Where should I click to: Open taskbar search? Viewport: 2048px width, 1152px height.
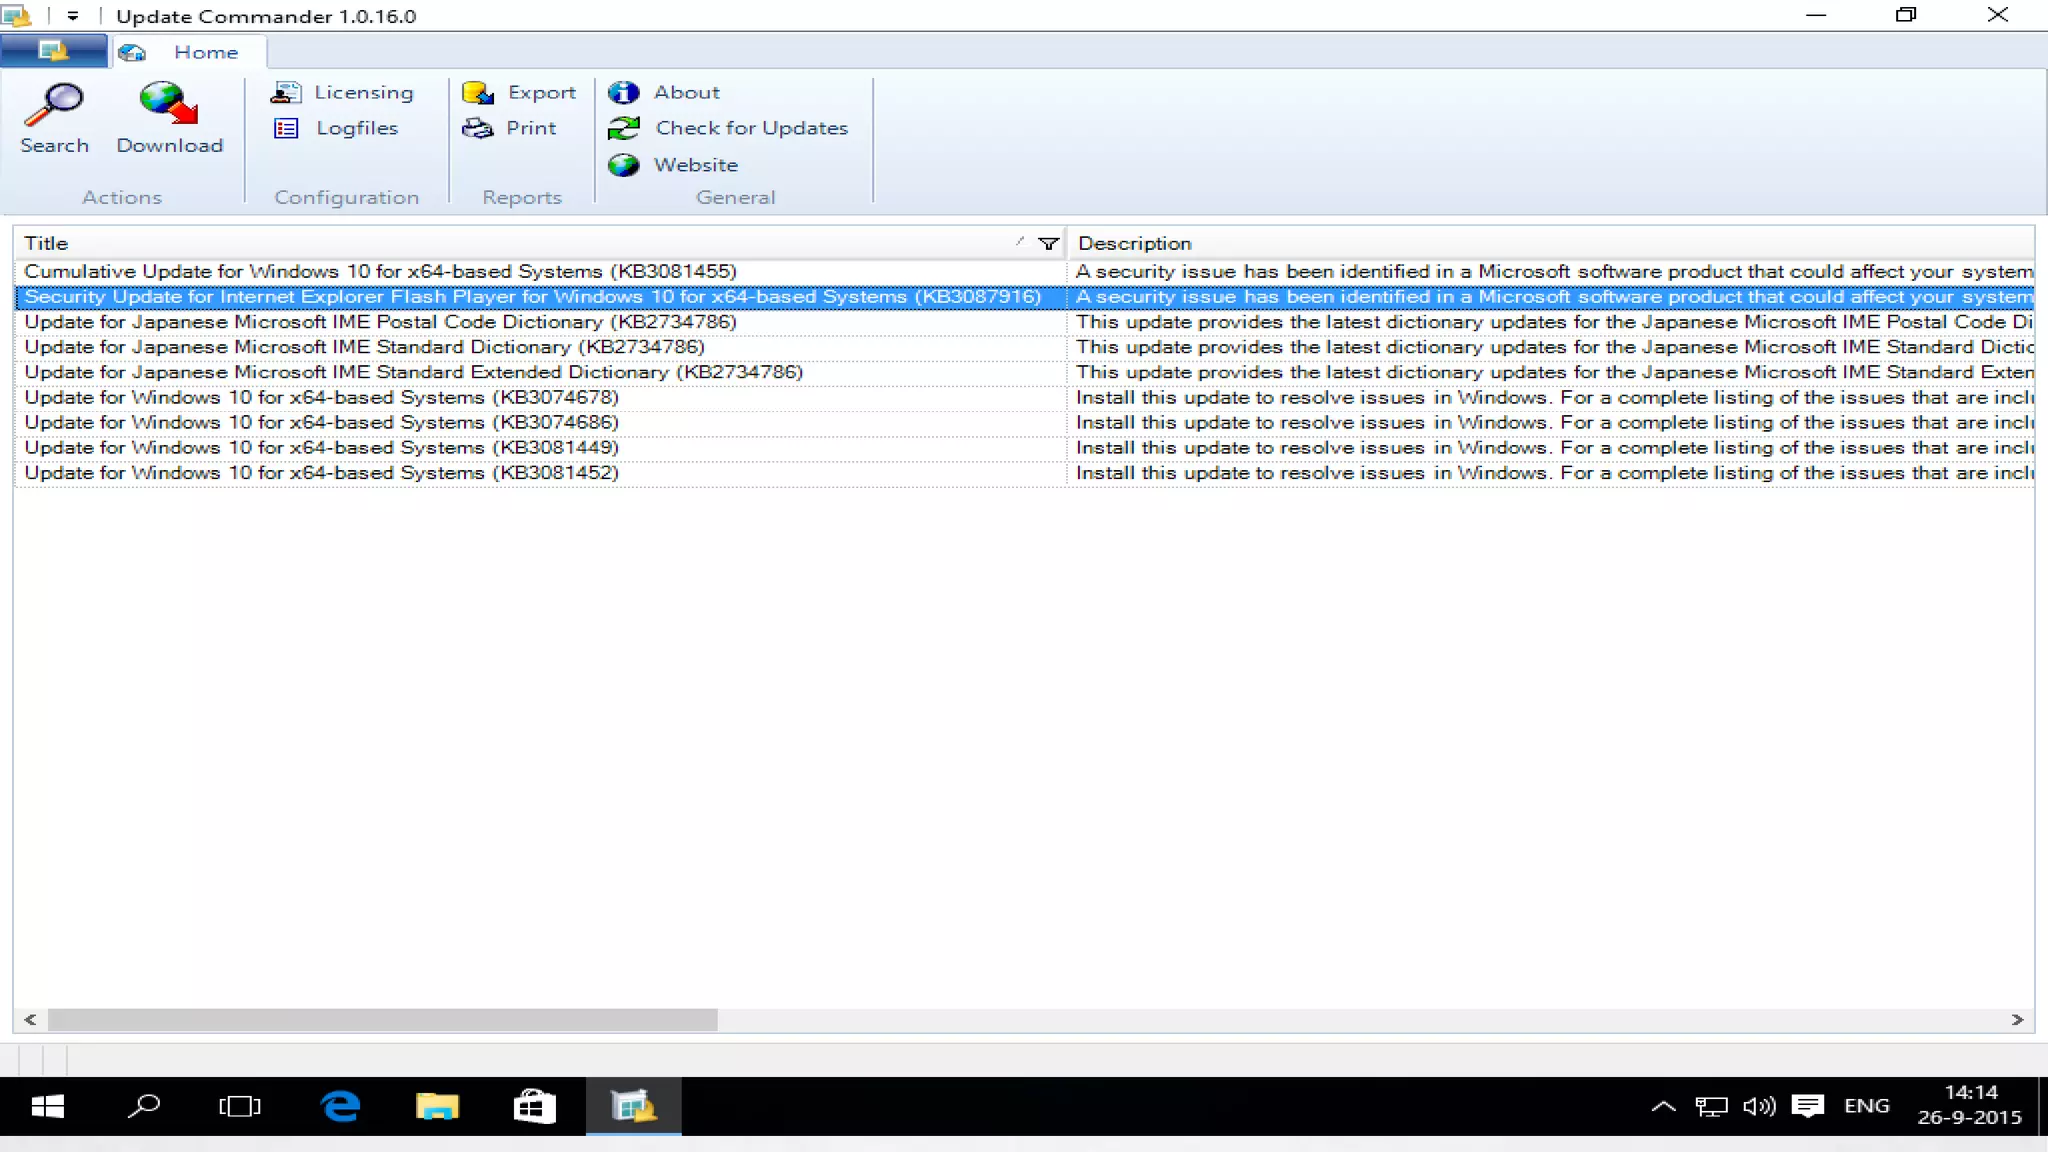144,1106
